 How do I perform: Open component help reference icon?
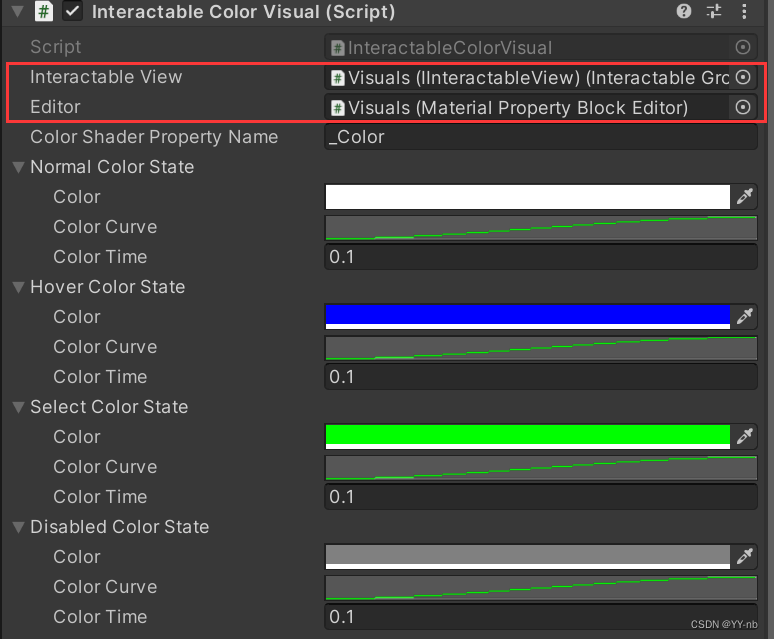(684, 11)
